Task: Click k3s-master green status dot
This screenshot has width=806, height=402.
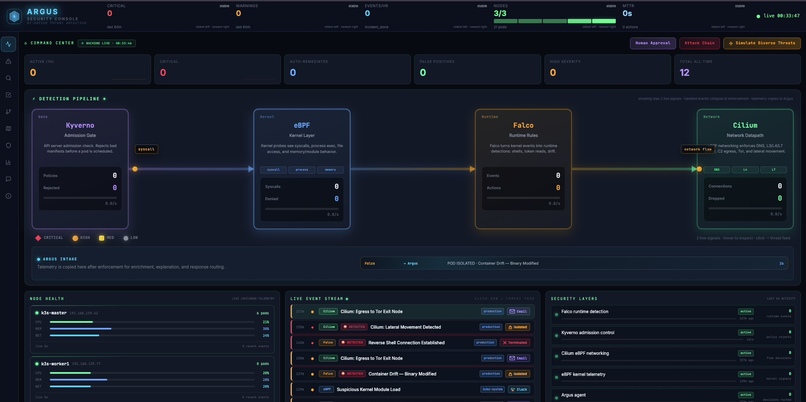Action: click(37, 313)
